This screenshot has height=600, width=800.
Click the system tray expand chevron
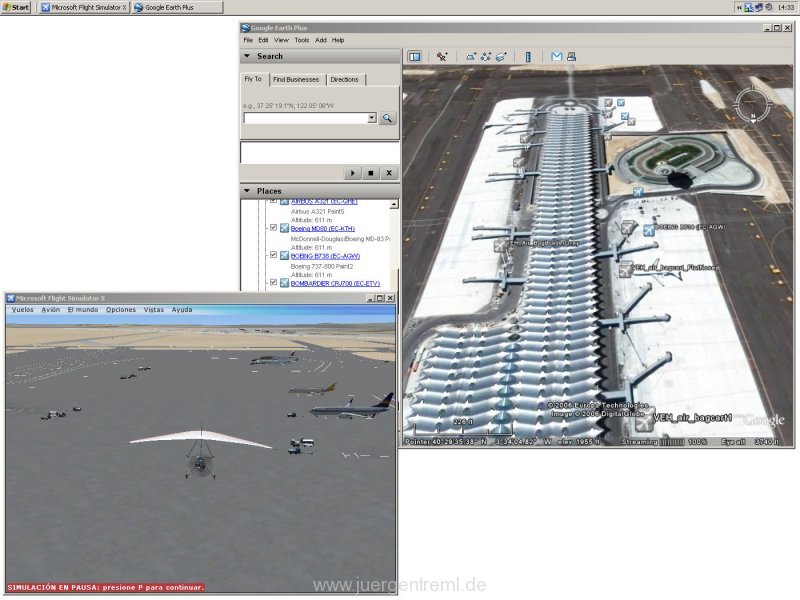[739, 7]
